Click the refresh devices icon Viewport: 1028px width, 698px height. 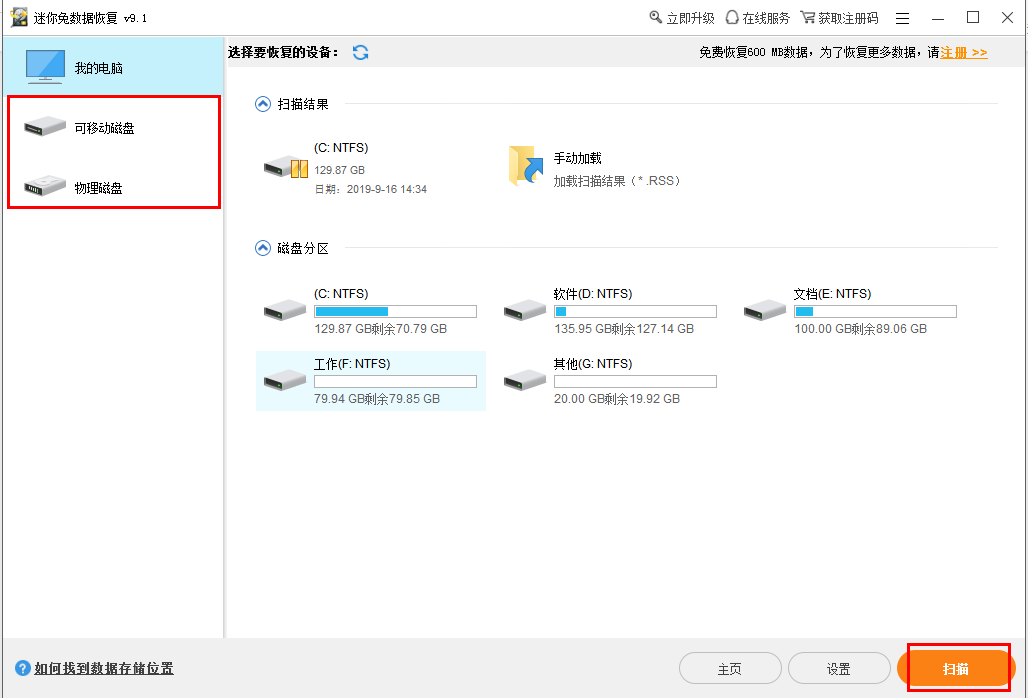point(361,52)
